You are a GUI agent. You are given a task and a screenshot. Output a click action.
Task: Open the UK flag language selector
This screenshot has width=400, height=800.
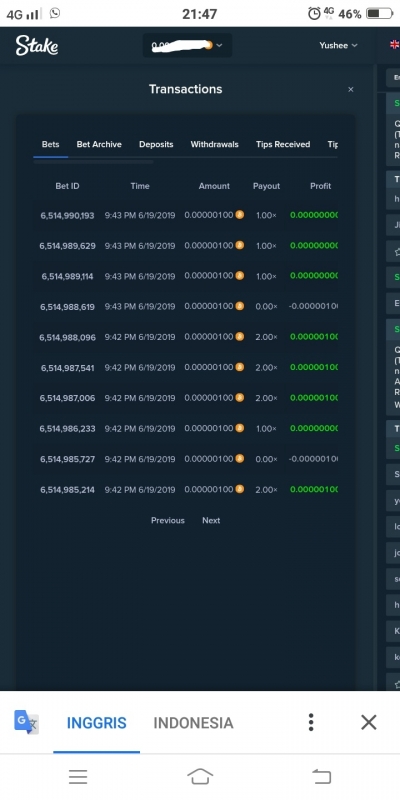click(394, 45)
